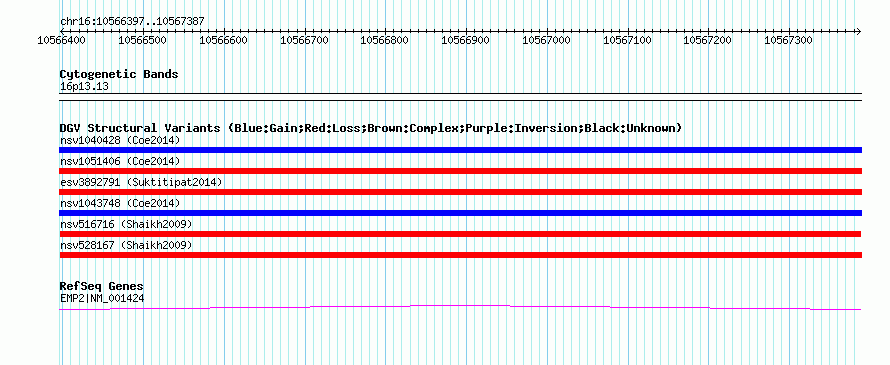The width and height of the screenshot is (890, 365).
Task: Click the Cytogenetic Bands track title
Action: [119, 74]
